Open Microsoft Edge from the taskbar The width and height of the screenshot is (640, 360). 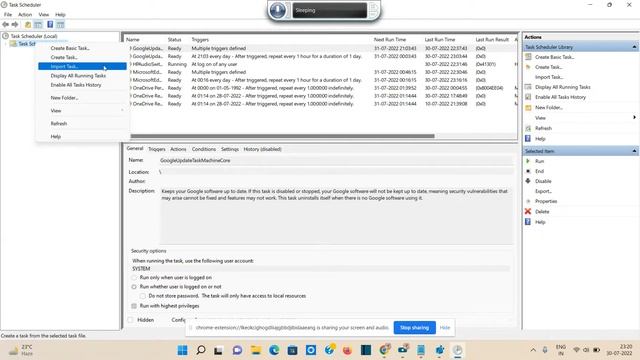click(274, 350)
